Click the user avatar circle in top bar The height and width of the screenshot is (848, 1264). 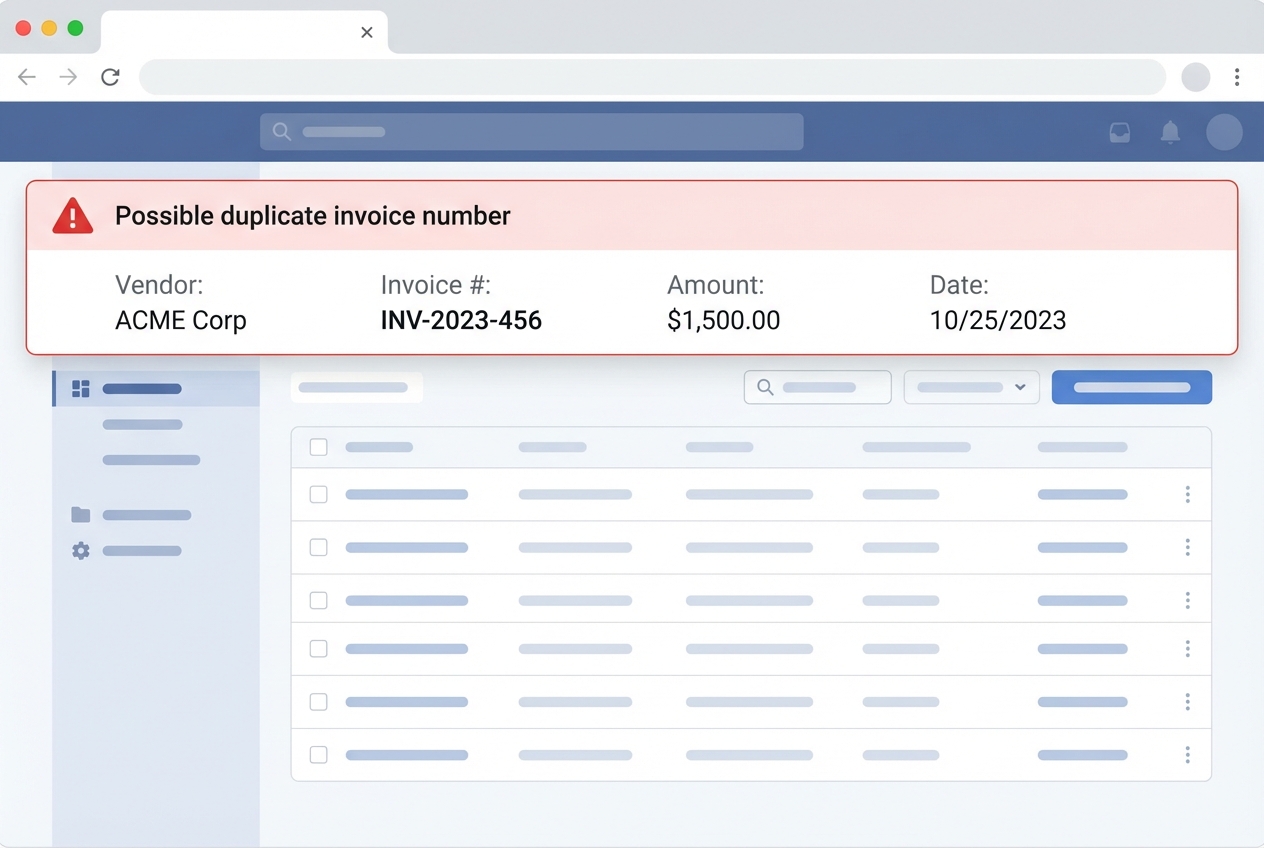pos(1224,131)
